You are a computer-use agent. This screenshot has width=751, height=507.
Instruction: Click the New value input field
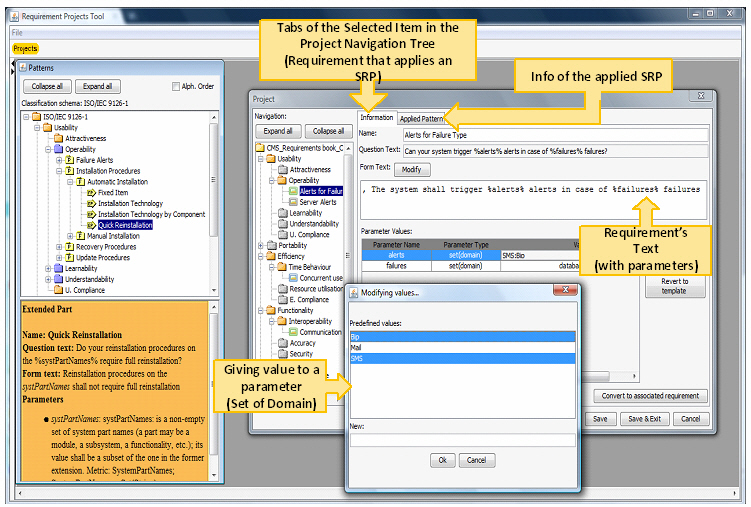[462, 438]
